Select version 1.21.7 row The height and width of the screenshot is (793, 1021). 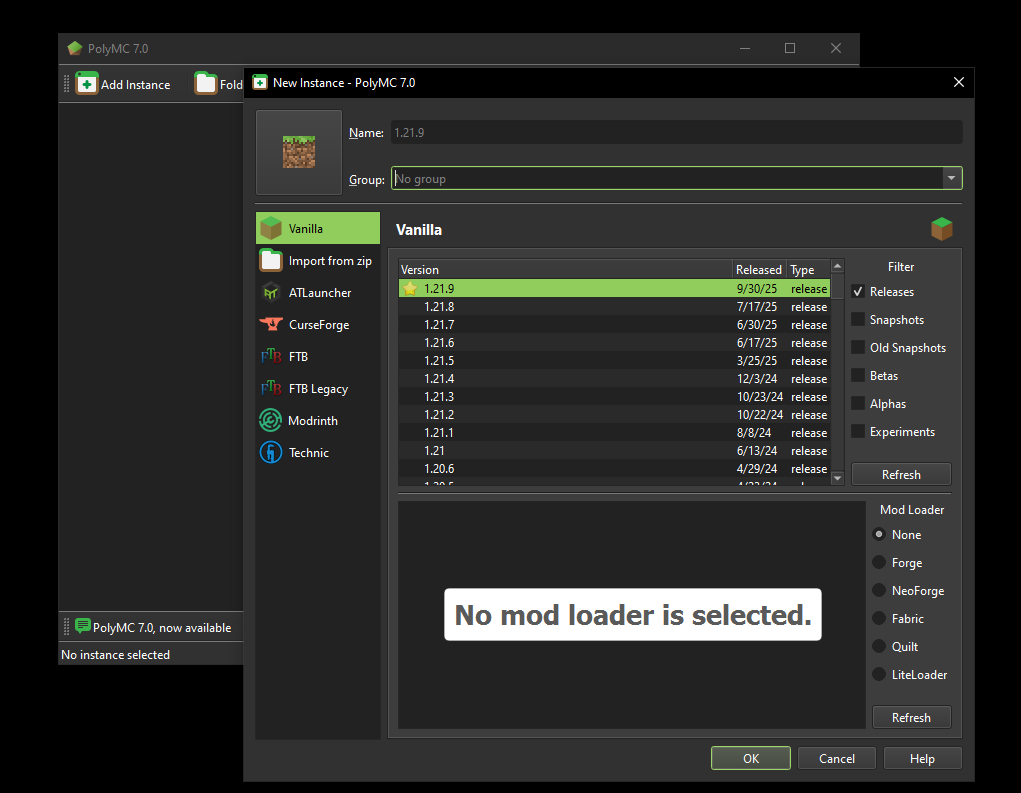[x=614, y=324]
